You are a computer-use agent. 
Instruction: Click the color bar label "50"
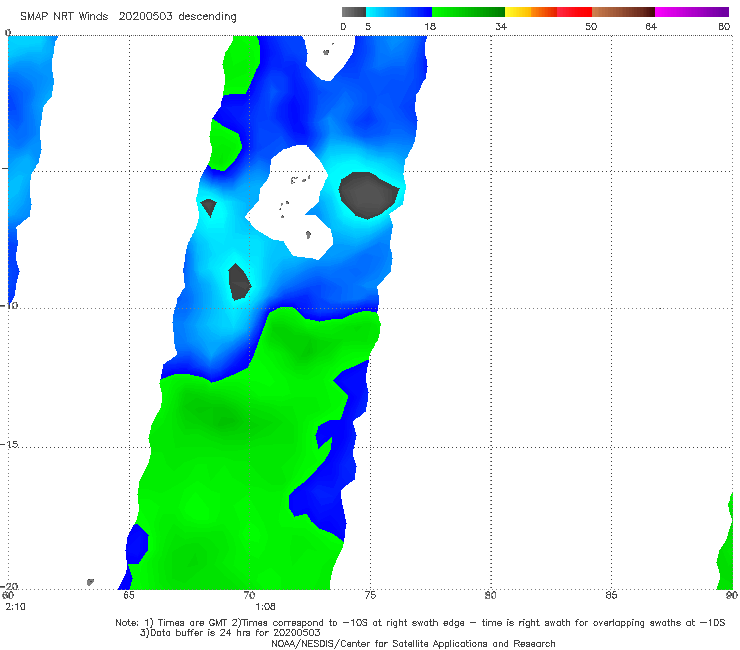coord(591,26)
